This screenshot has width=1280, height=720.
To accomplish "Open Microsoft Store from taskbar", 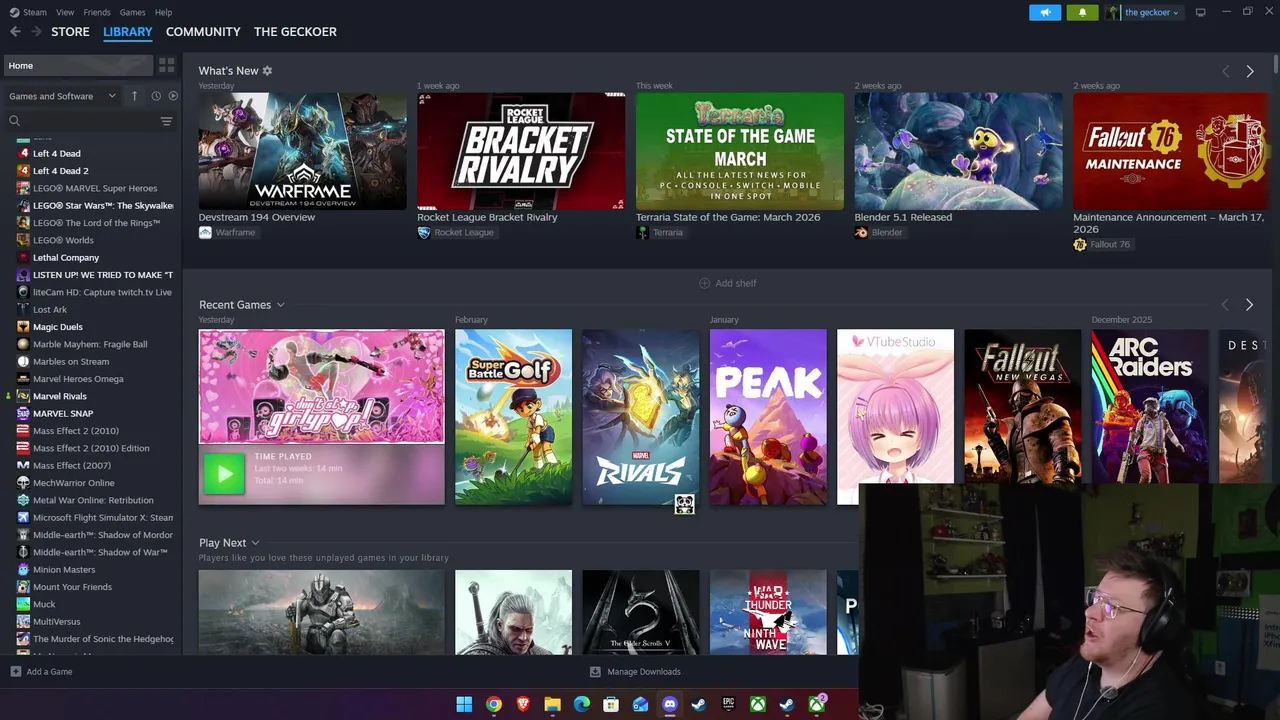I will coord(611,704).
